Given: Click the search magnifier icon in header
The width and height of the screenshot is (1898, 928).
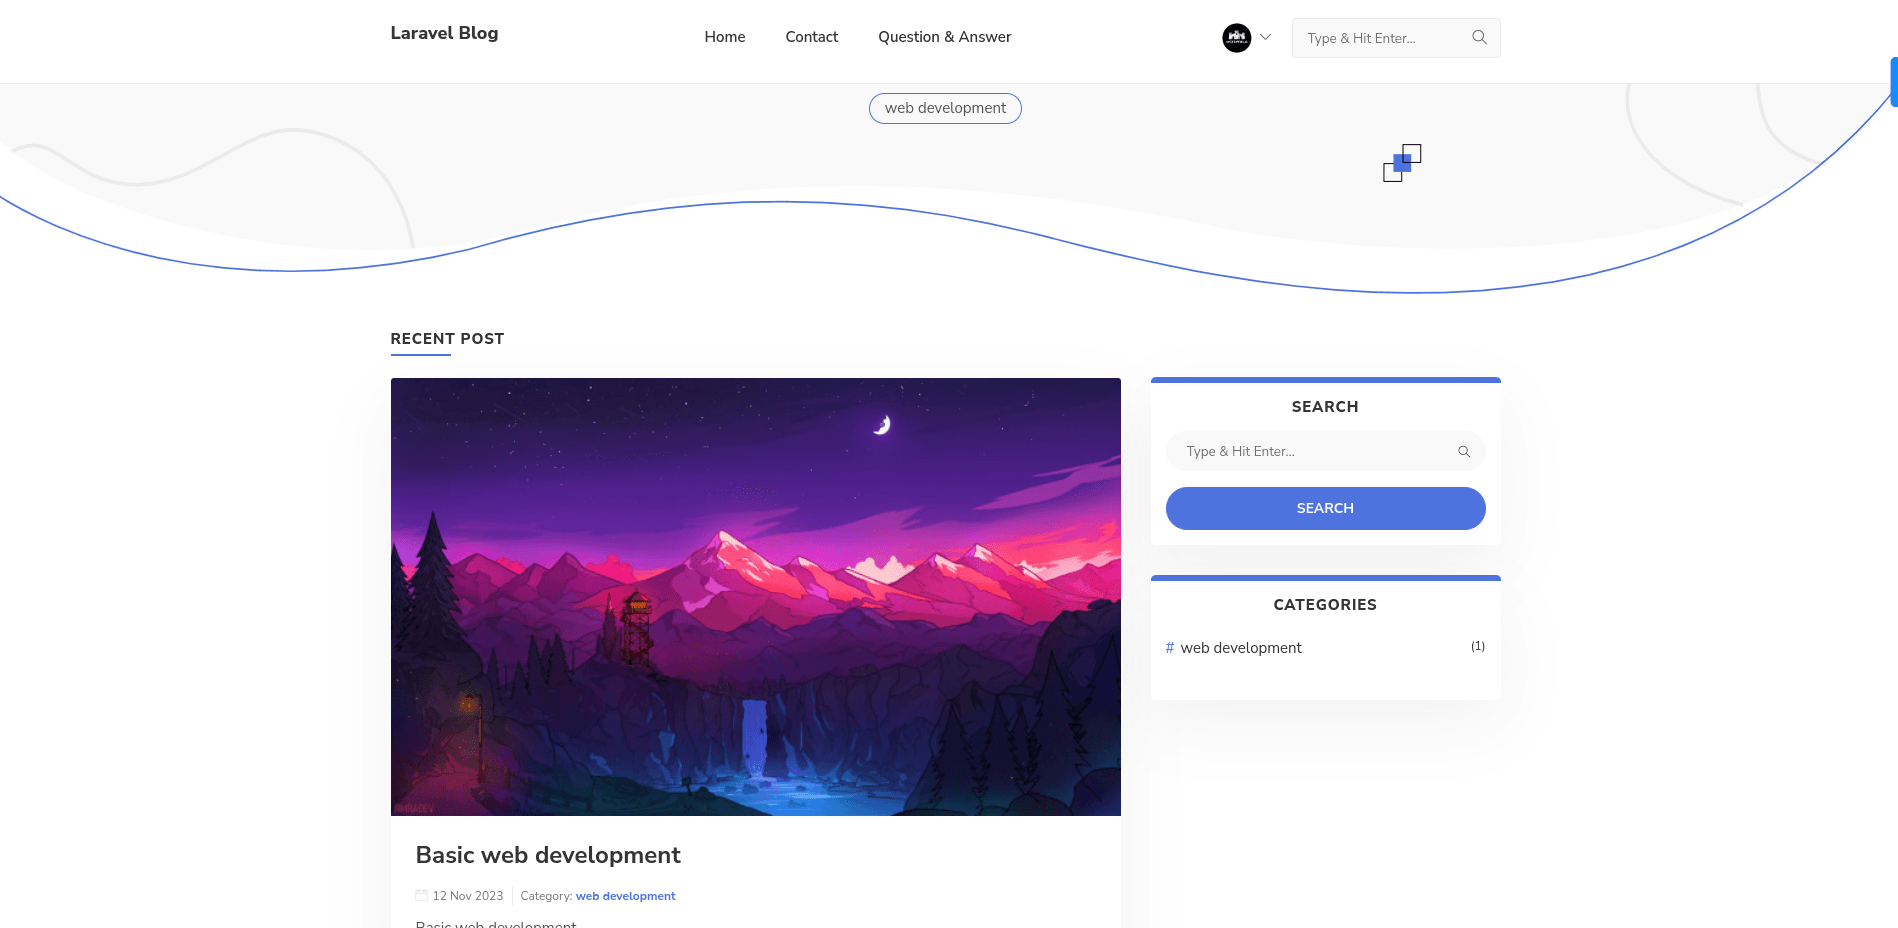Looking at the screenshot, I should pos(1479,37).
